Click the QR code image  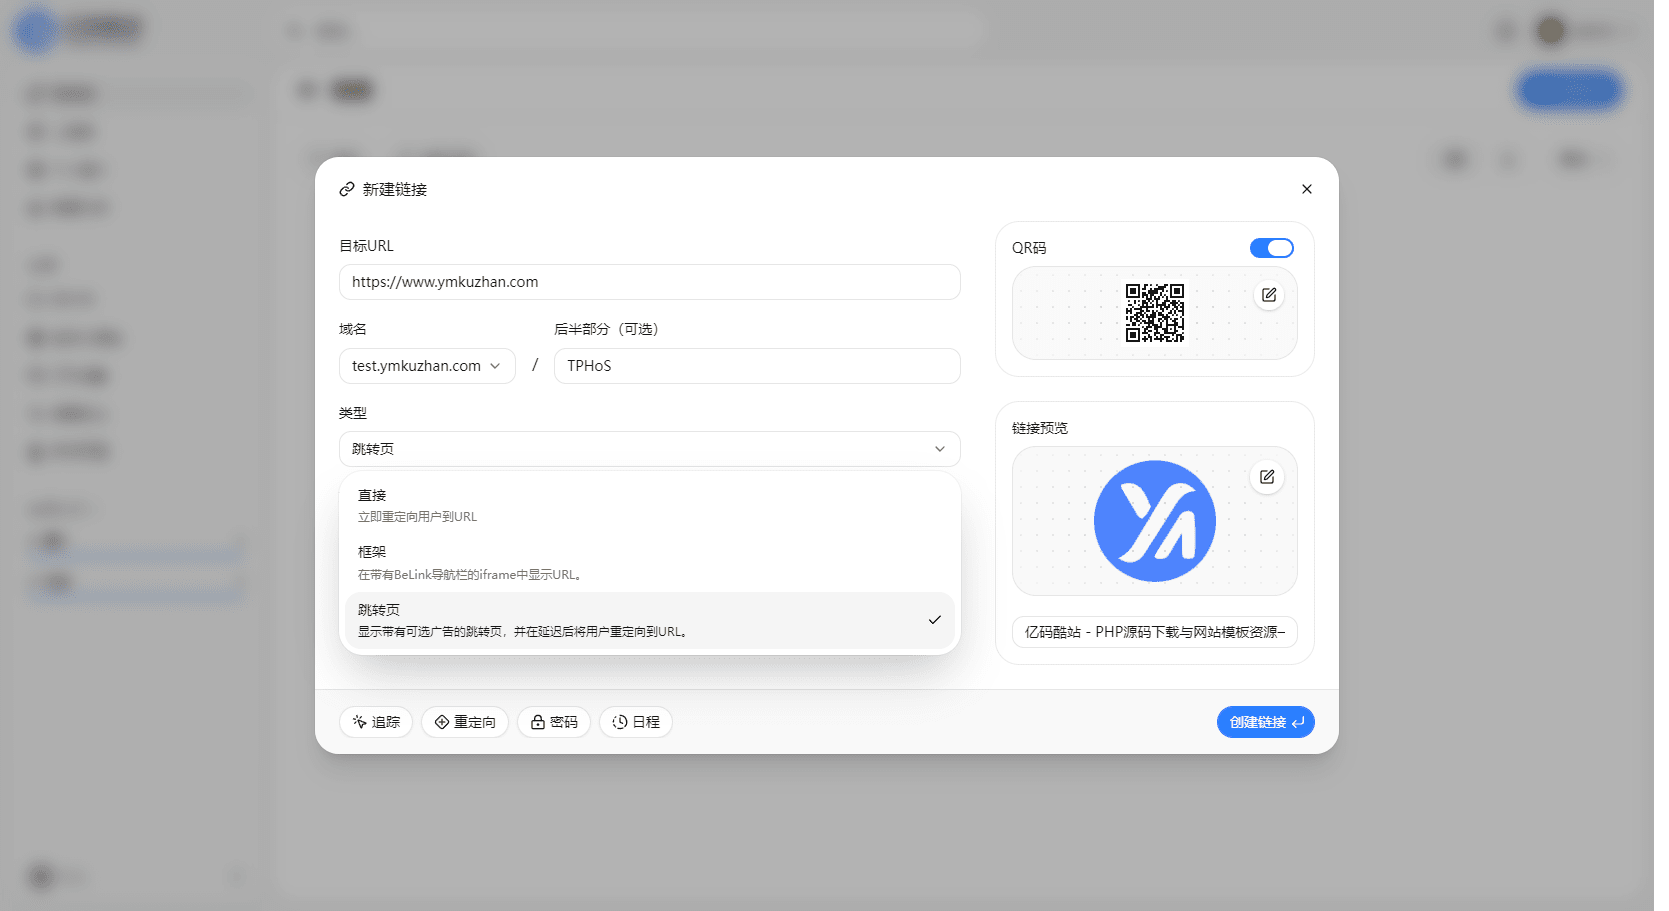1155,313
